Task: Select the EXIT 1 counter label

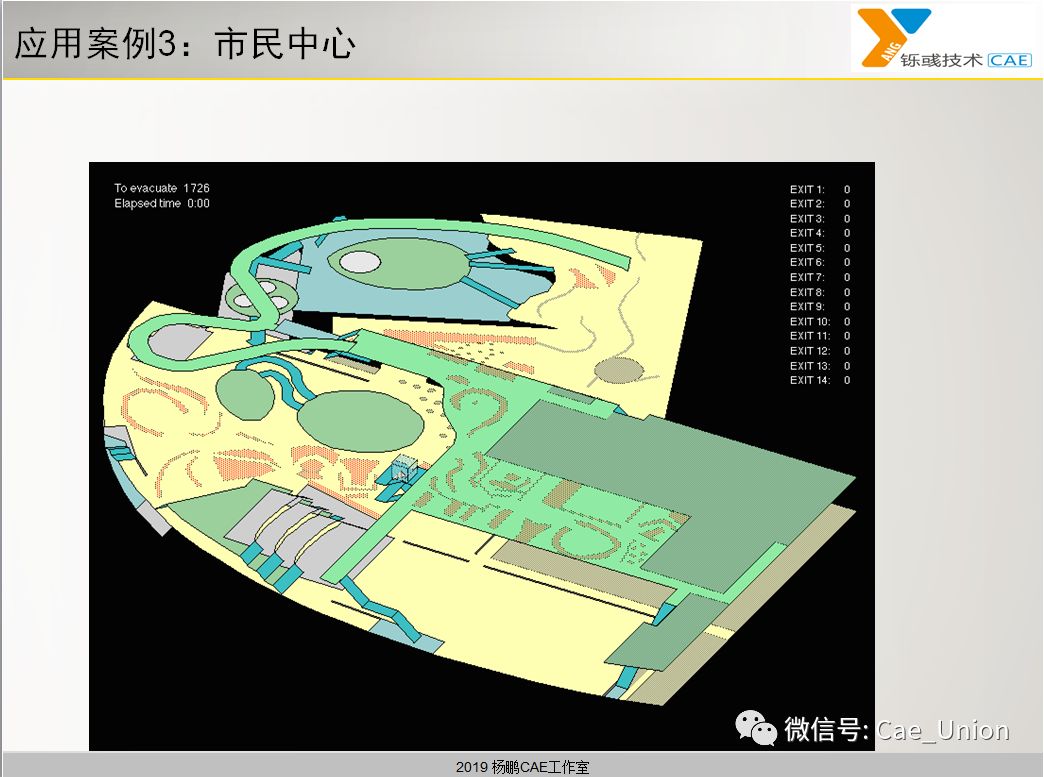Action: [x=808, y=189]
